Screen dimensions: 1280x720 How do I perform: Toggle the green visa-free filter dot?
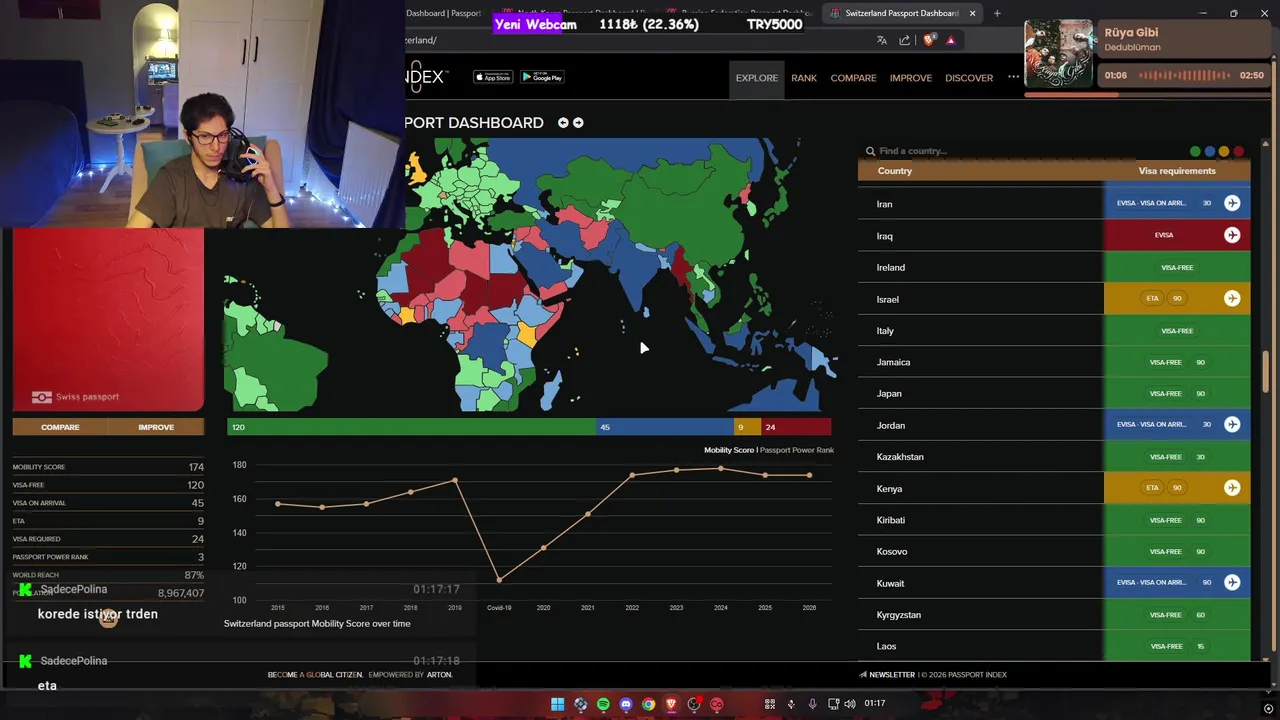(1195, 152)
